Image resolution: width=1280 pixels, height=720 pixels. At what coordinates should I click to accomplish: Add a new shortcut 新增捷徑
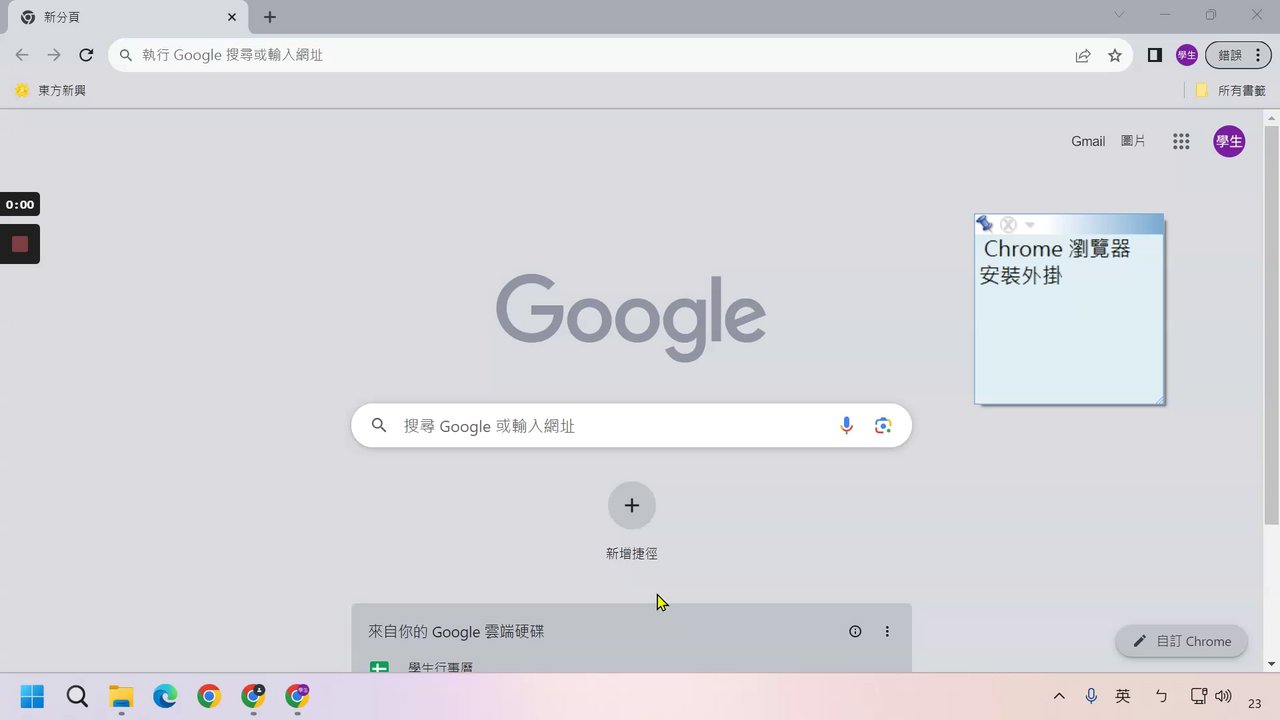point(632,521)
